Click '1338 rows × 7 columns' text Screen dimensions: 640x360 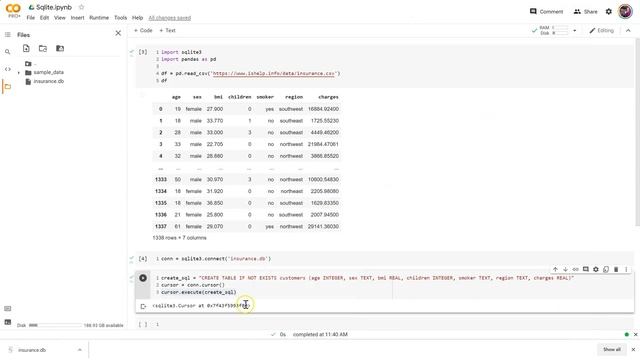179,238
